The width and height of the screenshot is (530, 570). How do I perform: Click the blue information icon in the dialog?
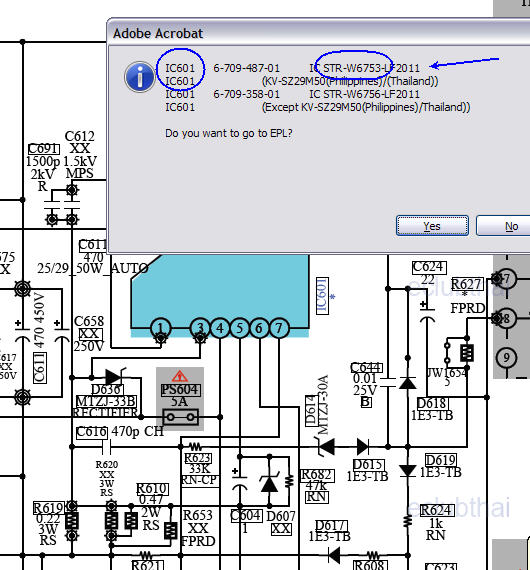point(140,77)
